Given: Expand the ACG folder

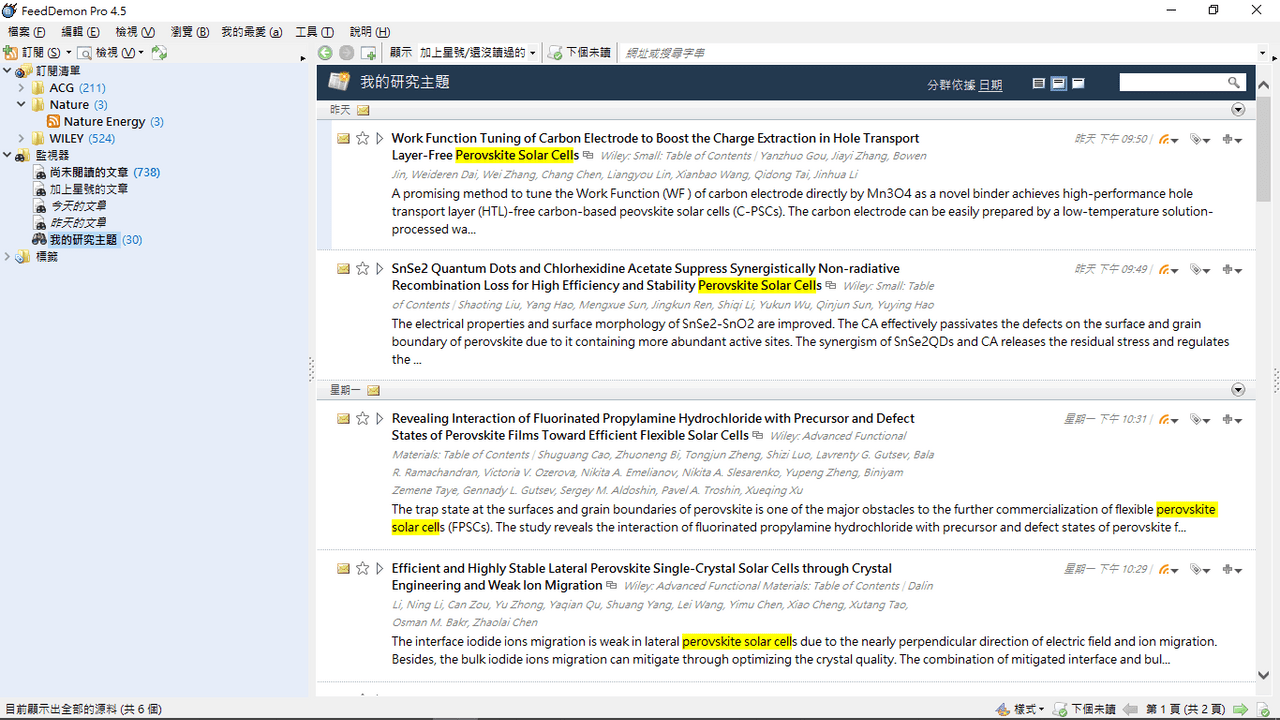Looking at the screenshot, I should pos(22,88).
